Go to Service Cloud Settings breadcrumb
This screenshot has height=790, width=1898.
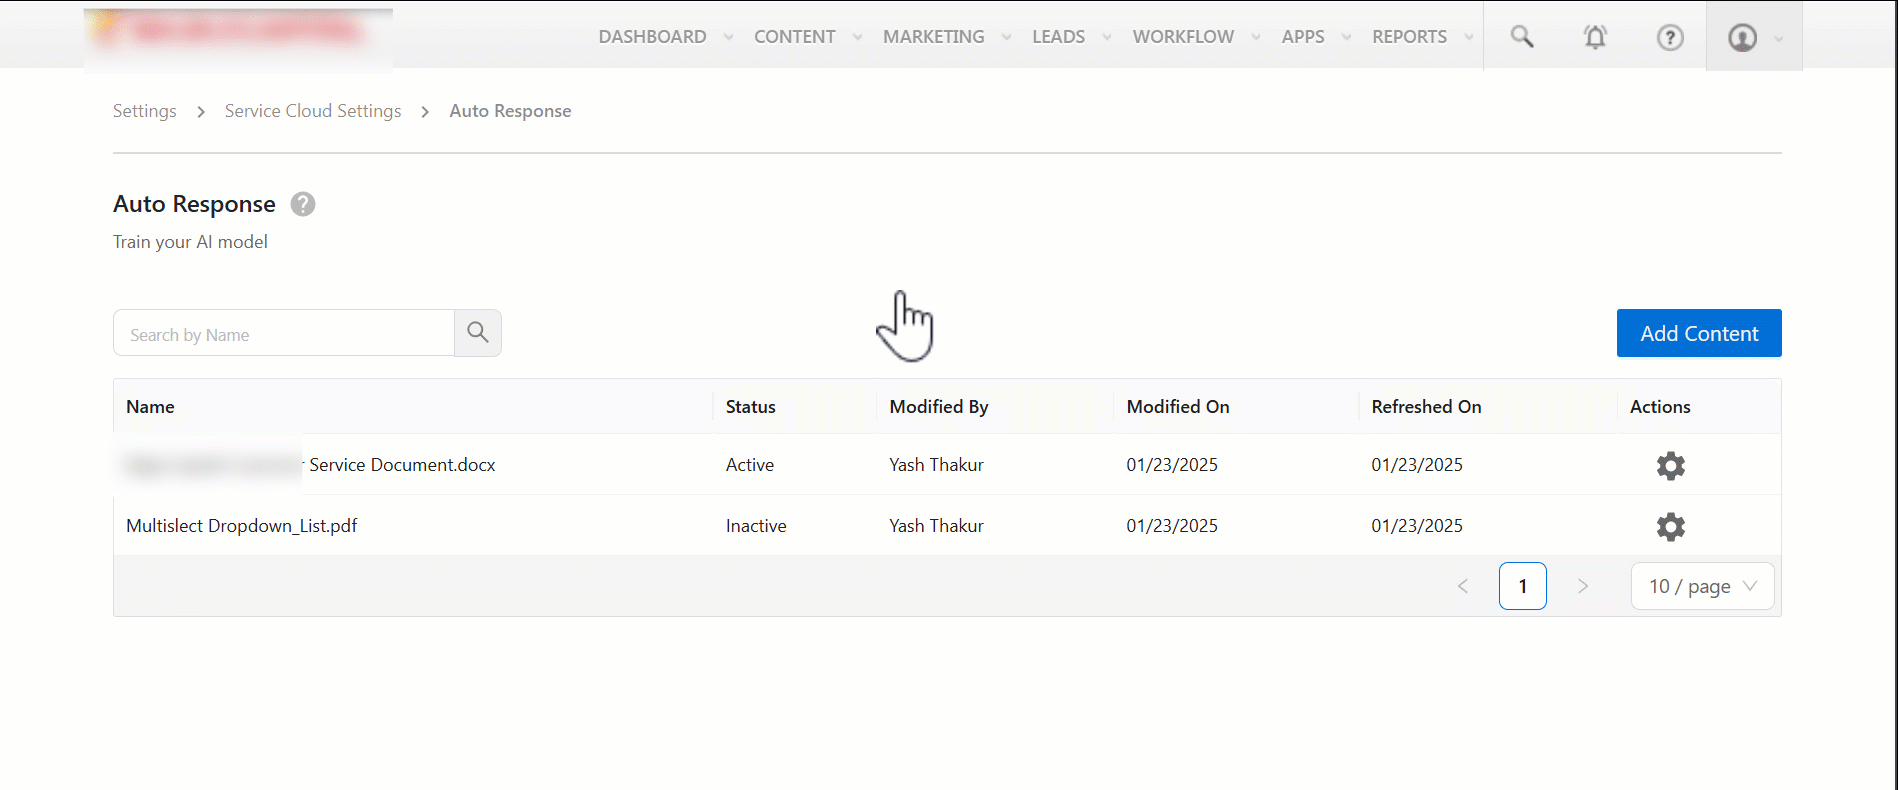(x=313, y=111)
